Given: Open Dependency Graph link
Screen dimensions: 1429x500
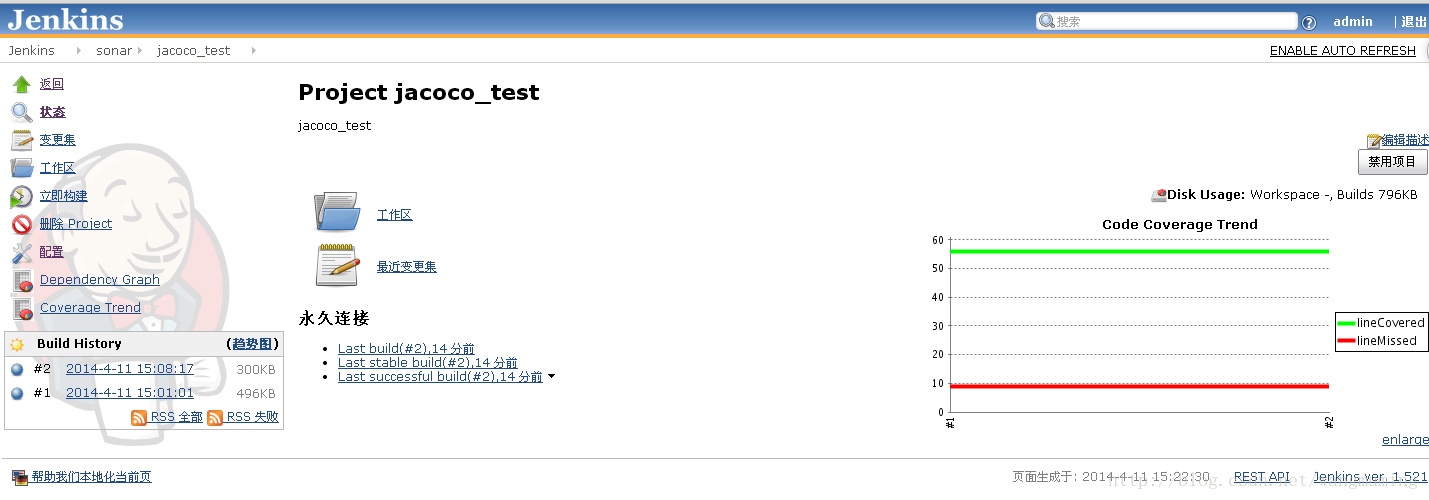Looking at the screenshot, I should (100, 280).
